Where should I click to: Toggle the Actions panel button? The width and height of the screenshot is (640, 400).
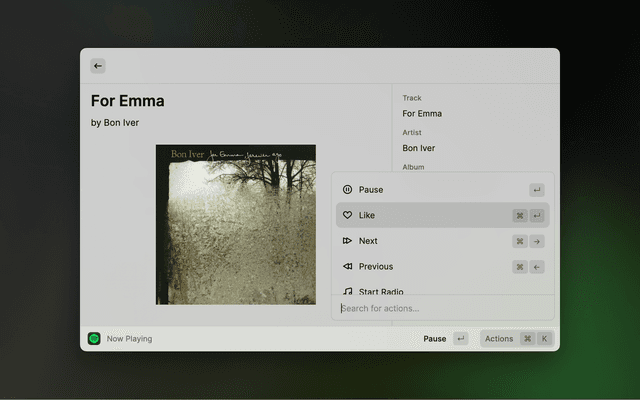point(499,339)
